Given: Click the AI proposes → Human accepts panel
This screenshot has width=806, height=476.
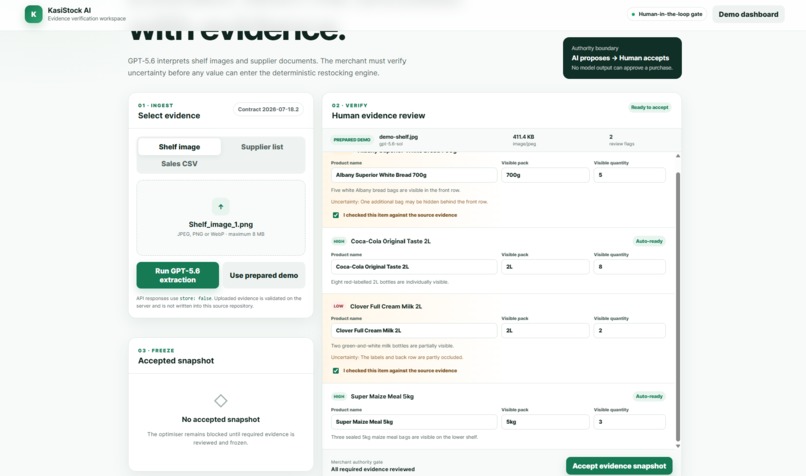Looking at the screenshot, I should 622,58.
